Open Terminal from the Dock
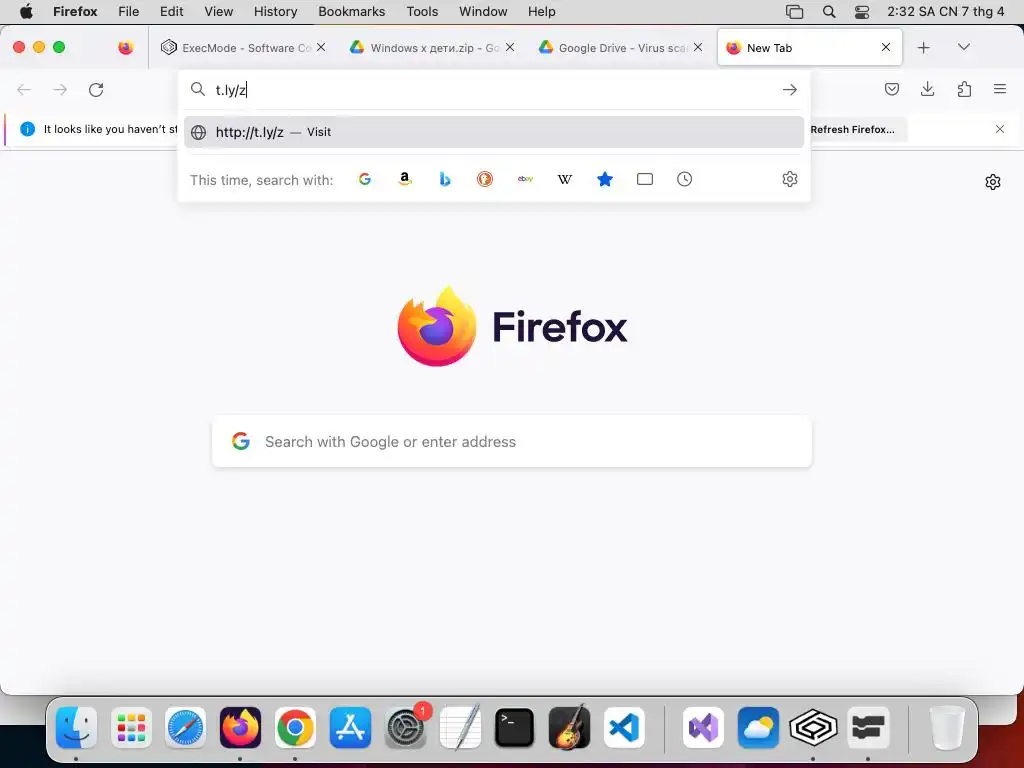This screenshot has height=768, width=1024. (x=514, y=728)
